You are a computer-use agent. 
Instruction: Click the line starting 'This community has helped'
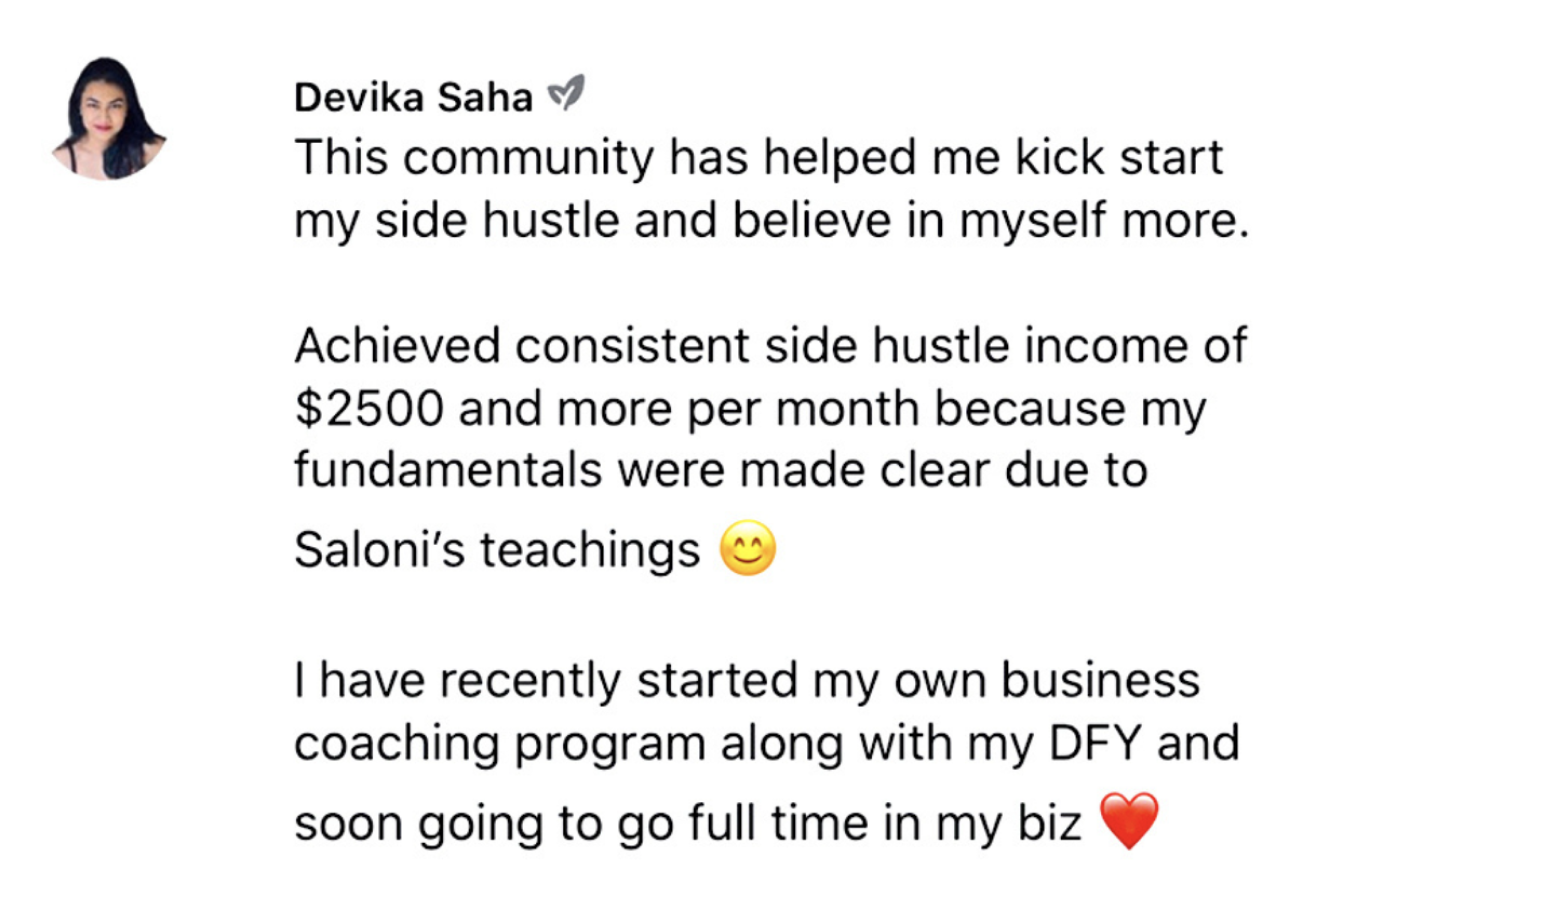(758, 158)
